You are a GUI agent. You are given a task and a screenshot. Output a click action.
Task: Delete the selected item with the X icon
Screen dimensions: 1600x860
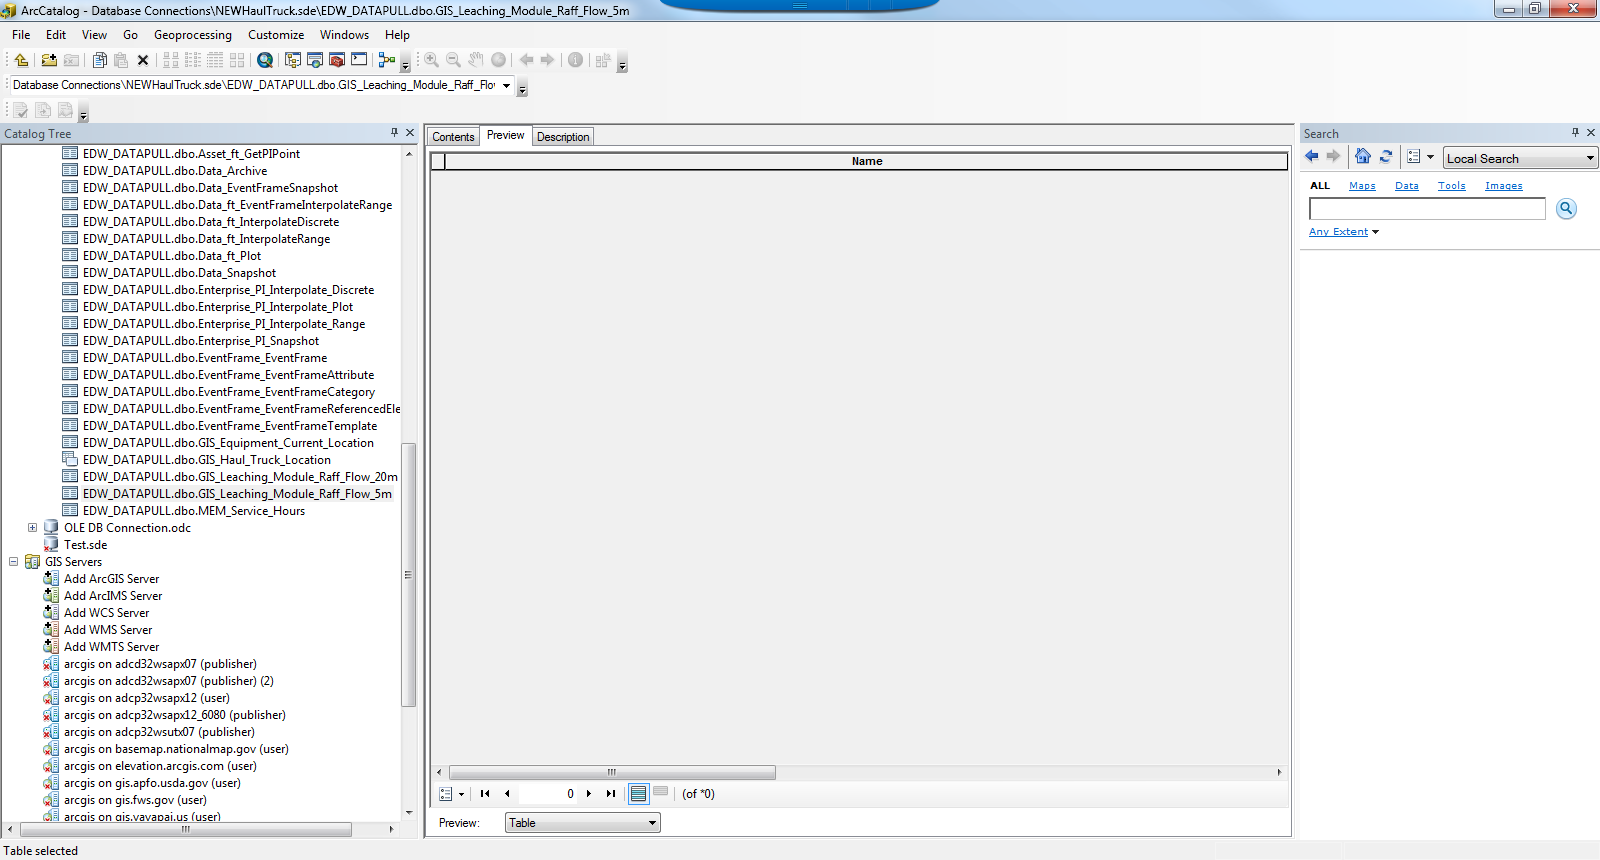[x=143, y=60]
